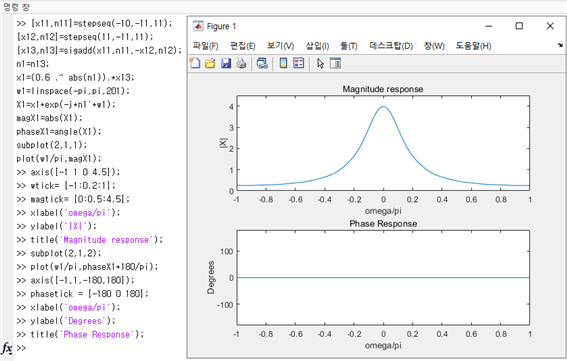The height and width of the screenshot is (361, 567).
Task: Click the title('Phase Response') command
Action: [80, 335]
